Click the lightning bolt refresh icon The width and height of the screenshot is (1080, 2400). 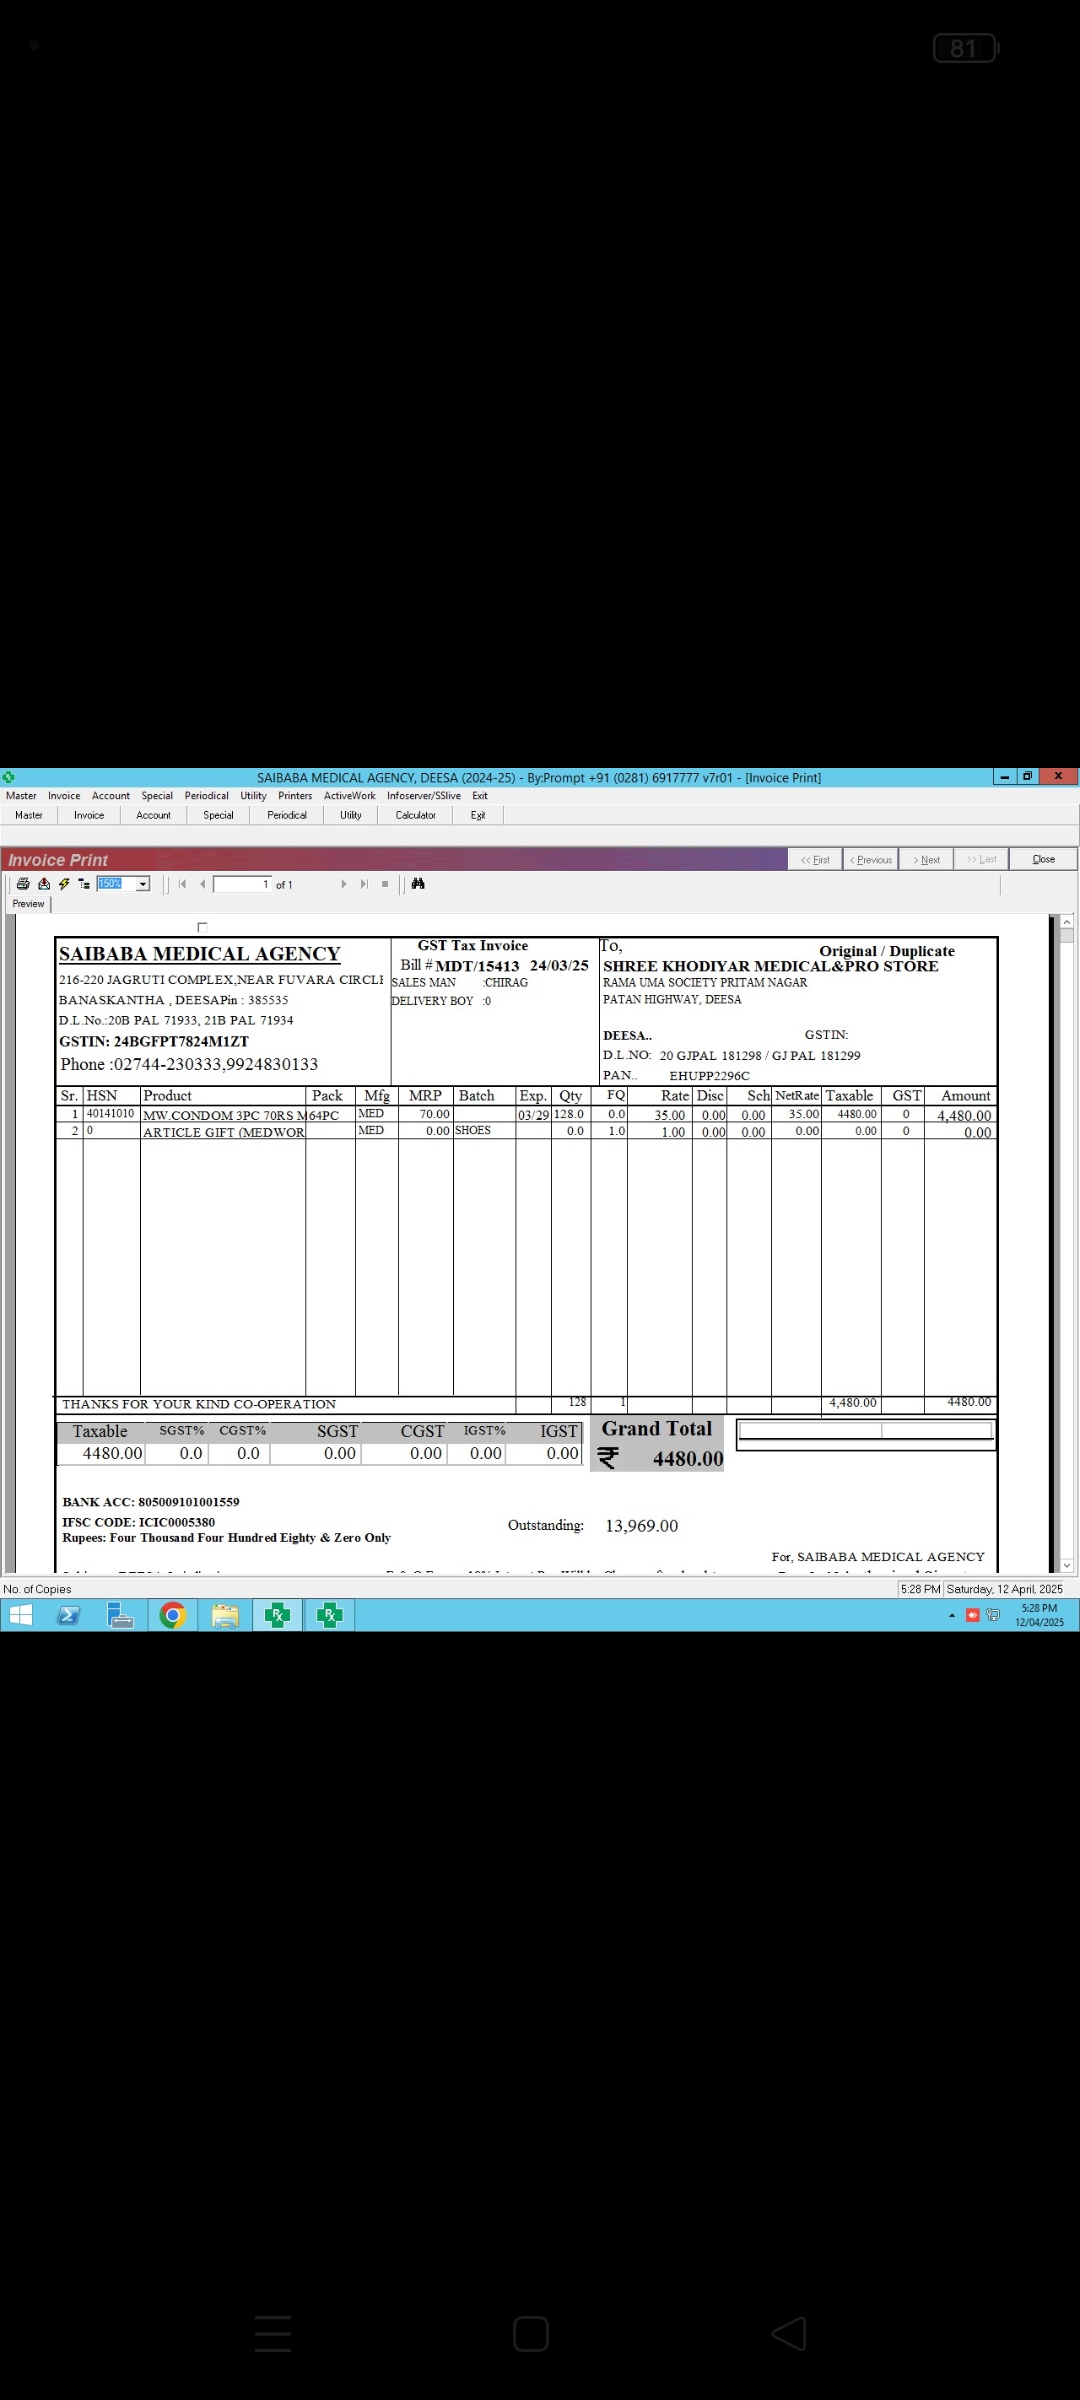tap(64, 884)
